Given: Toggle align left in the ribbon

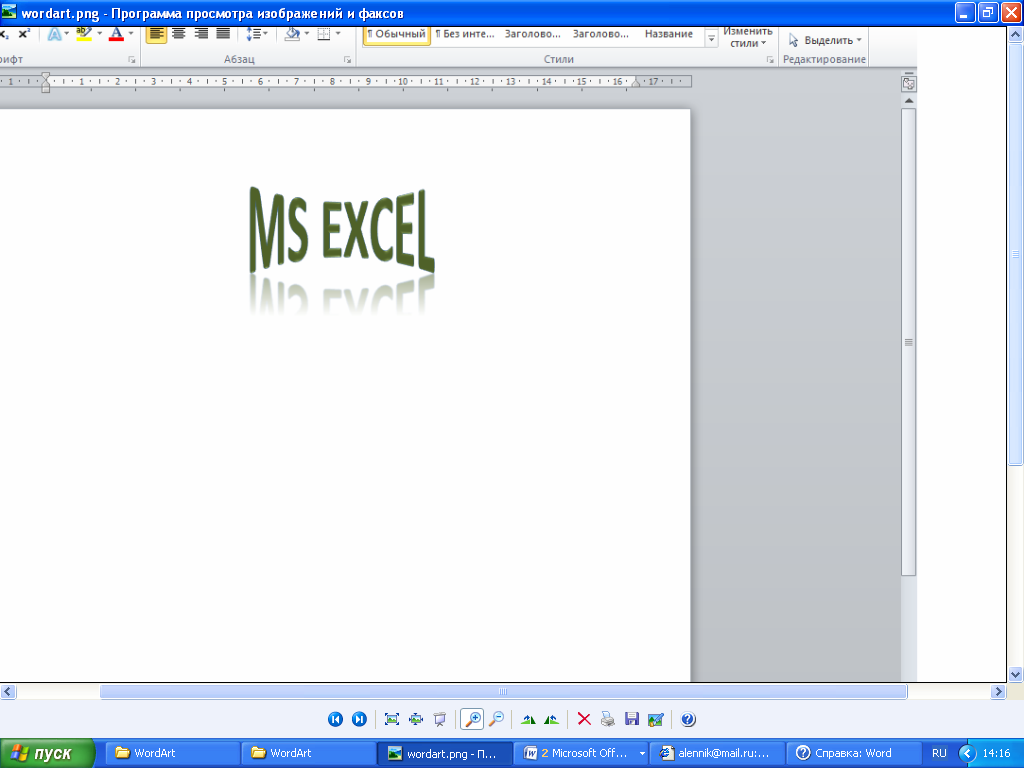Looking at the screenshot, I should pyautogui.click(x=156, y=34).
